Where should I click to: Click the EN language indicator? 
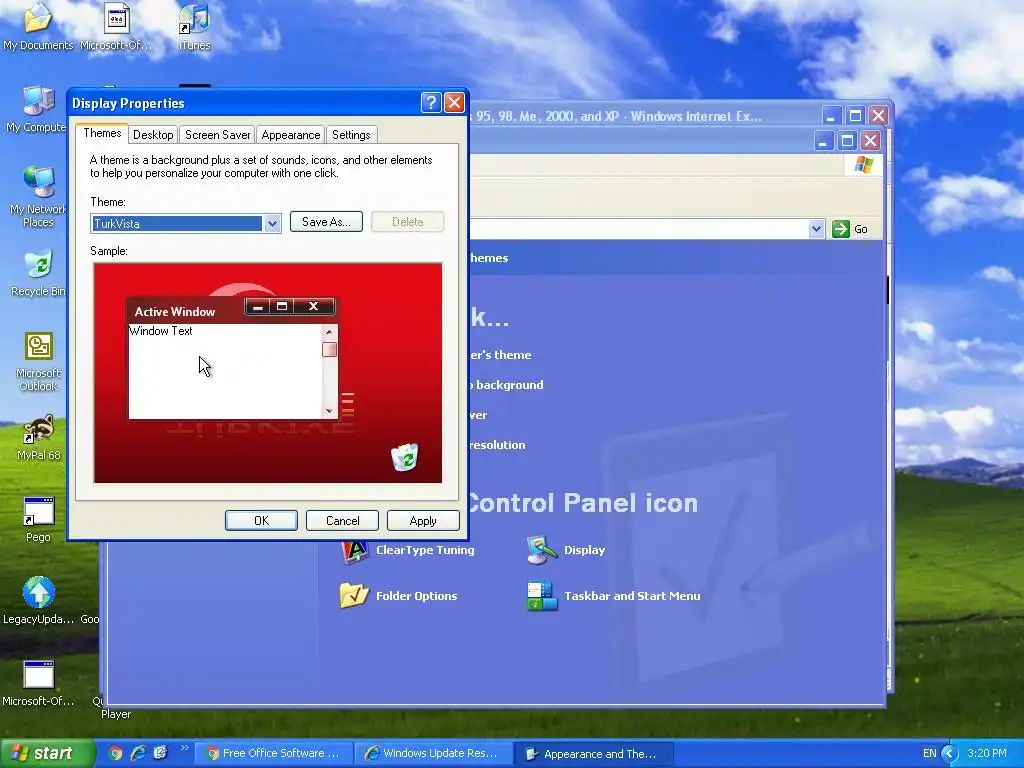929,754
